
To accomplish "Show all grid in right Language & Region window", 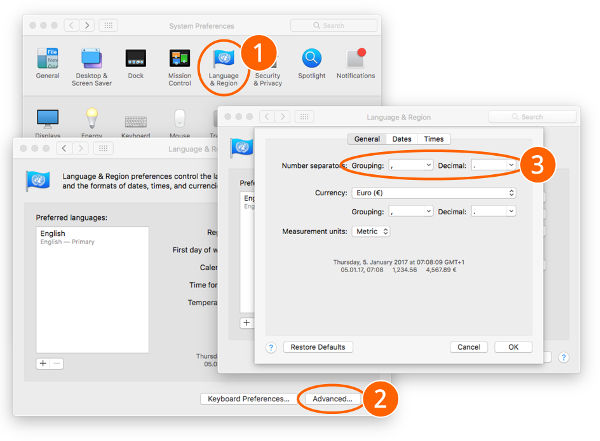I will point(304,116).
